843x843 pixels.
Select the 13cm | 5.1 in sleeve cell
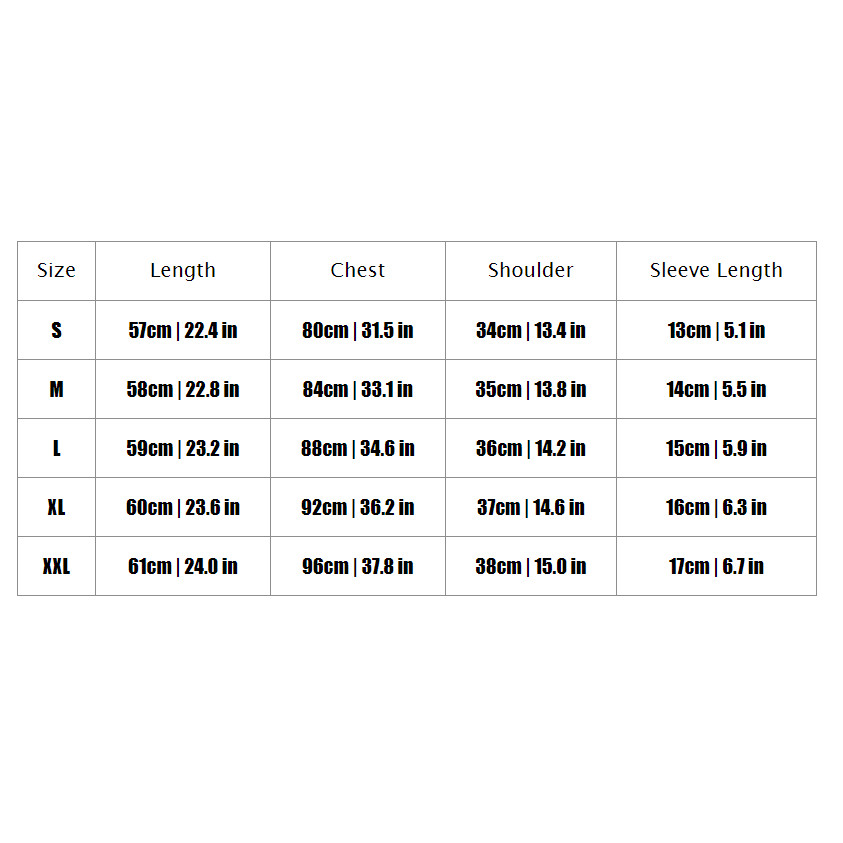coord(716,330)
